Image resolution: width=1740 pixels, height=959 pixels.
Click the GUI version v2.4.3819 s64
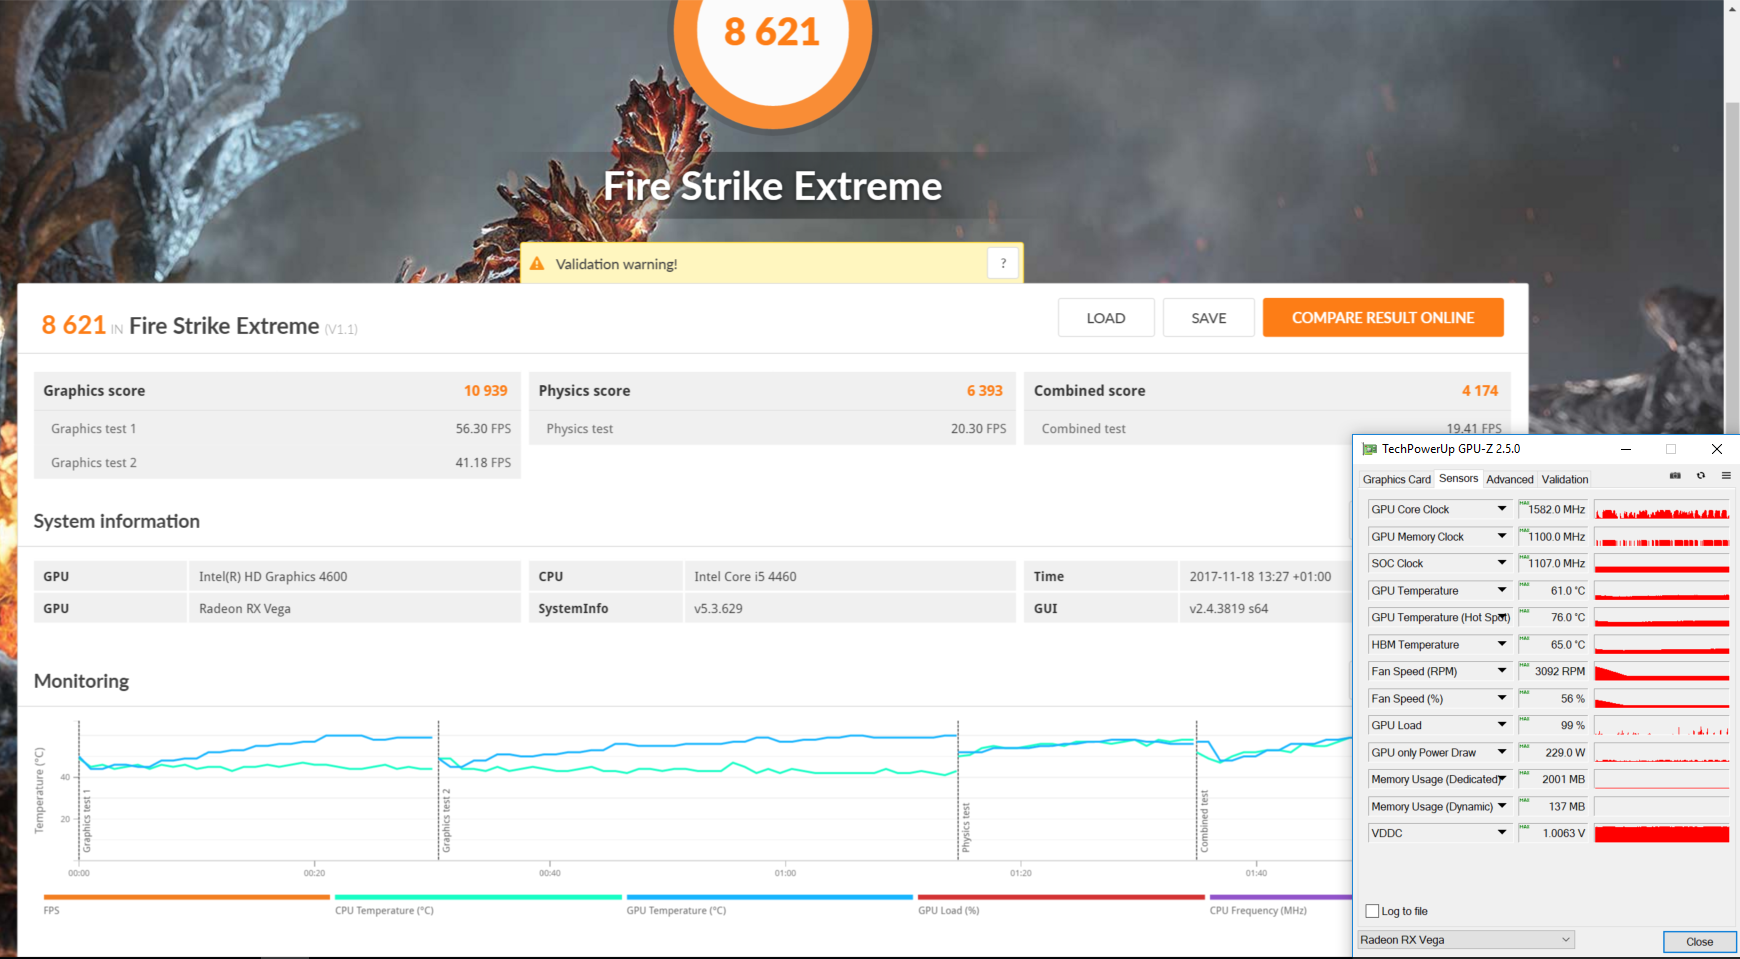tap(1228, 608)
